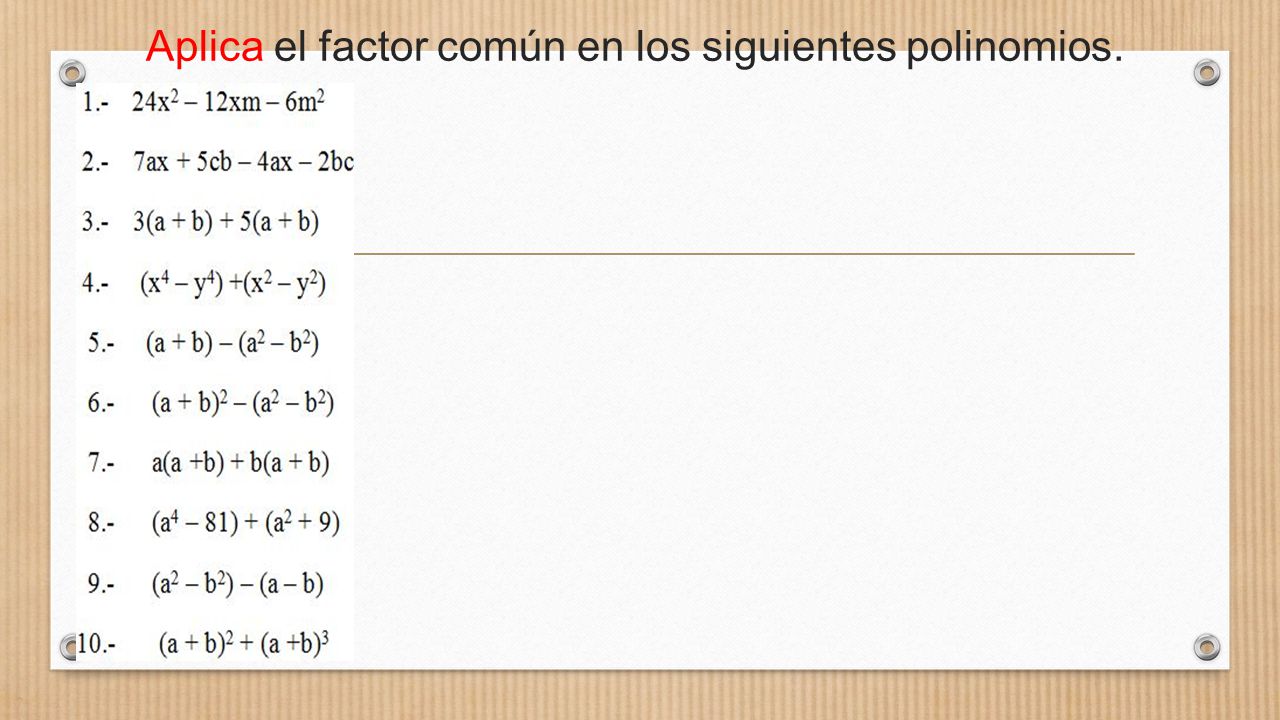The width and height of the screenshot is (1280, 720).
Task: Click the bottom-right screw pin icon
Action: tap(1207, 646)
